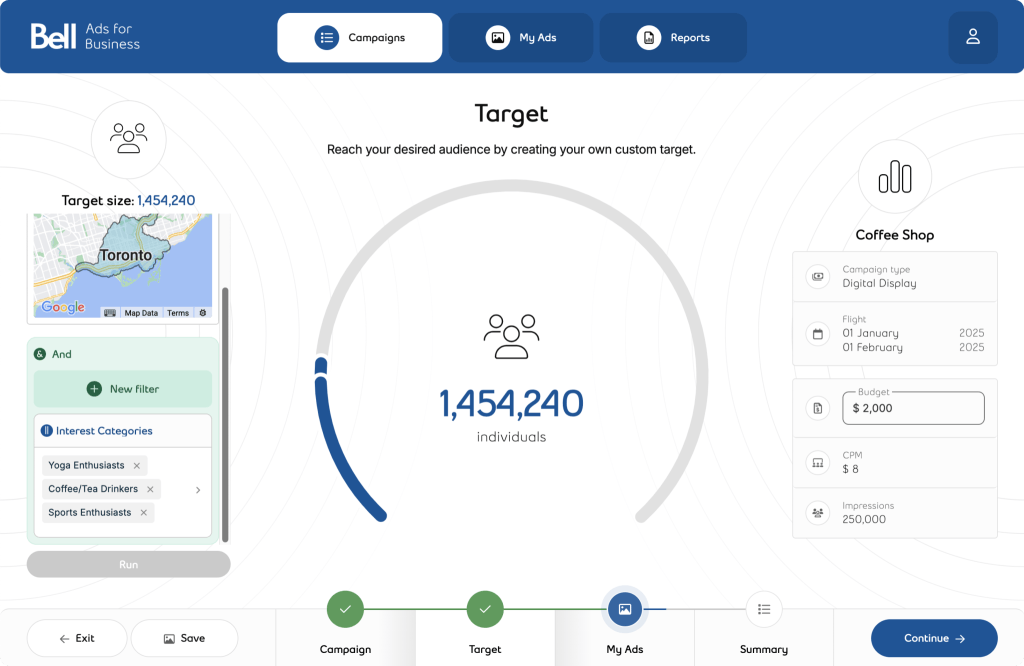Click the Impressions people icon
The image size is (1024, 666).
coord(818,513)
